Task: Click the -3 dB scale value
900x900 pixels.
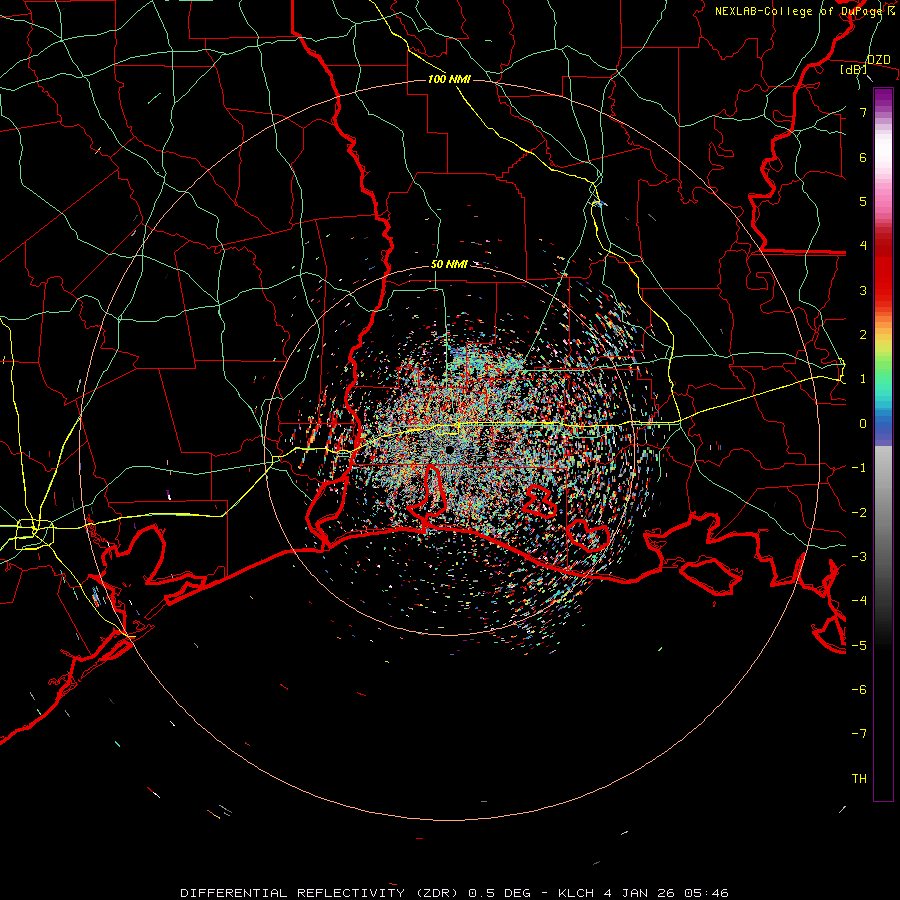Action: [x=859, y=556]
